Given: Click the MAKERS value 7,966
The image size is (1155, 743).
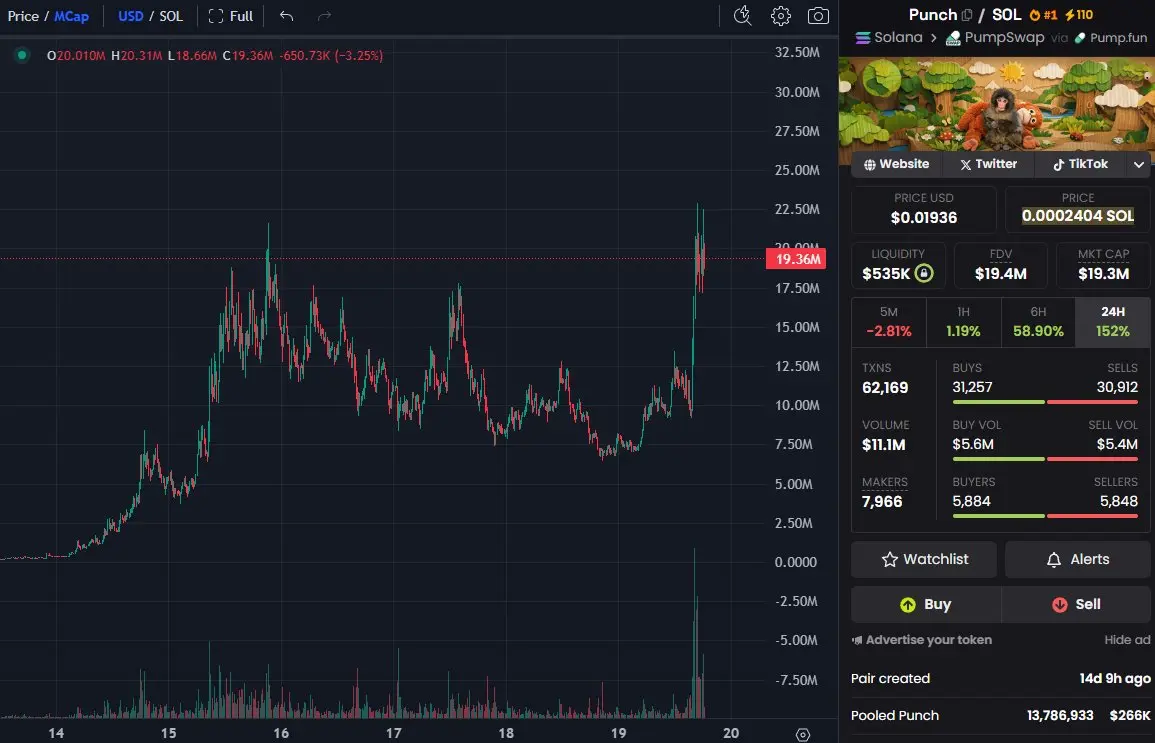Looking at the screenshot, I should click(882, 502).
